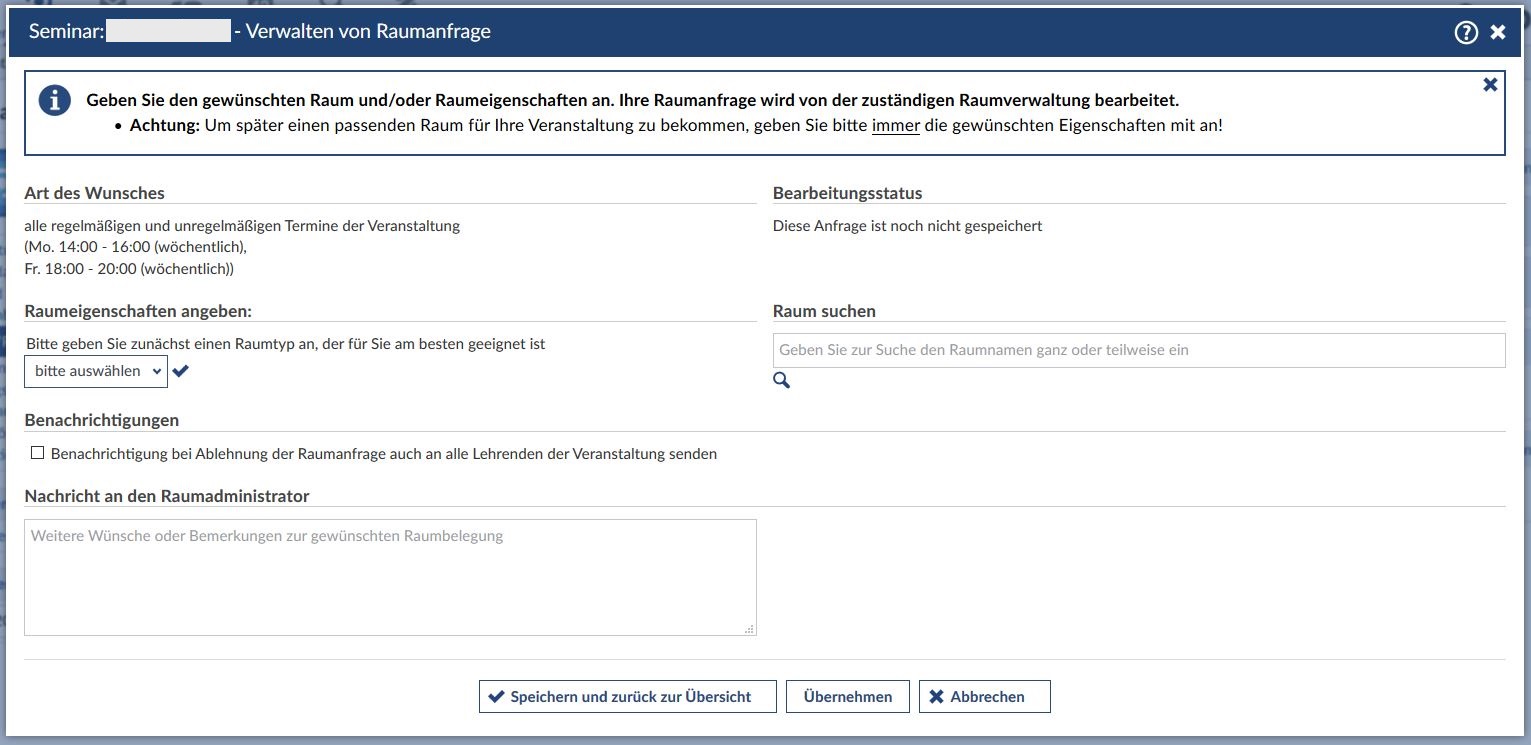Screen dimensions: 1531x745
Task: Click into the Raumadministrator message textarea
Action: click(x=390, y=577)
